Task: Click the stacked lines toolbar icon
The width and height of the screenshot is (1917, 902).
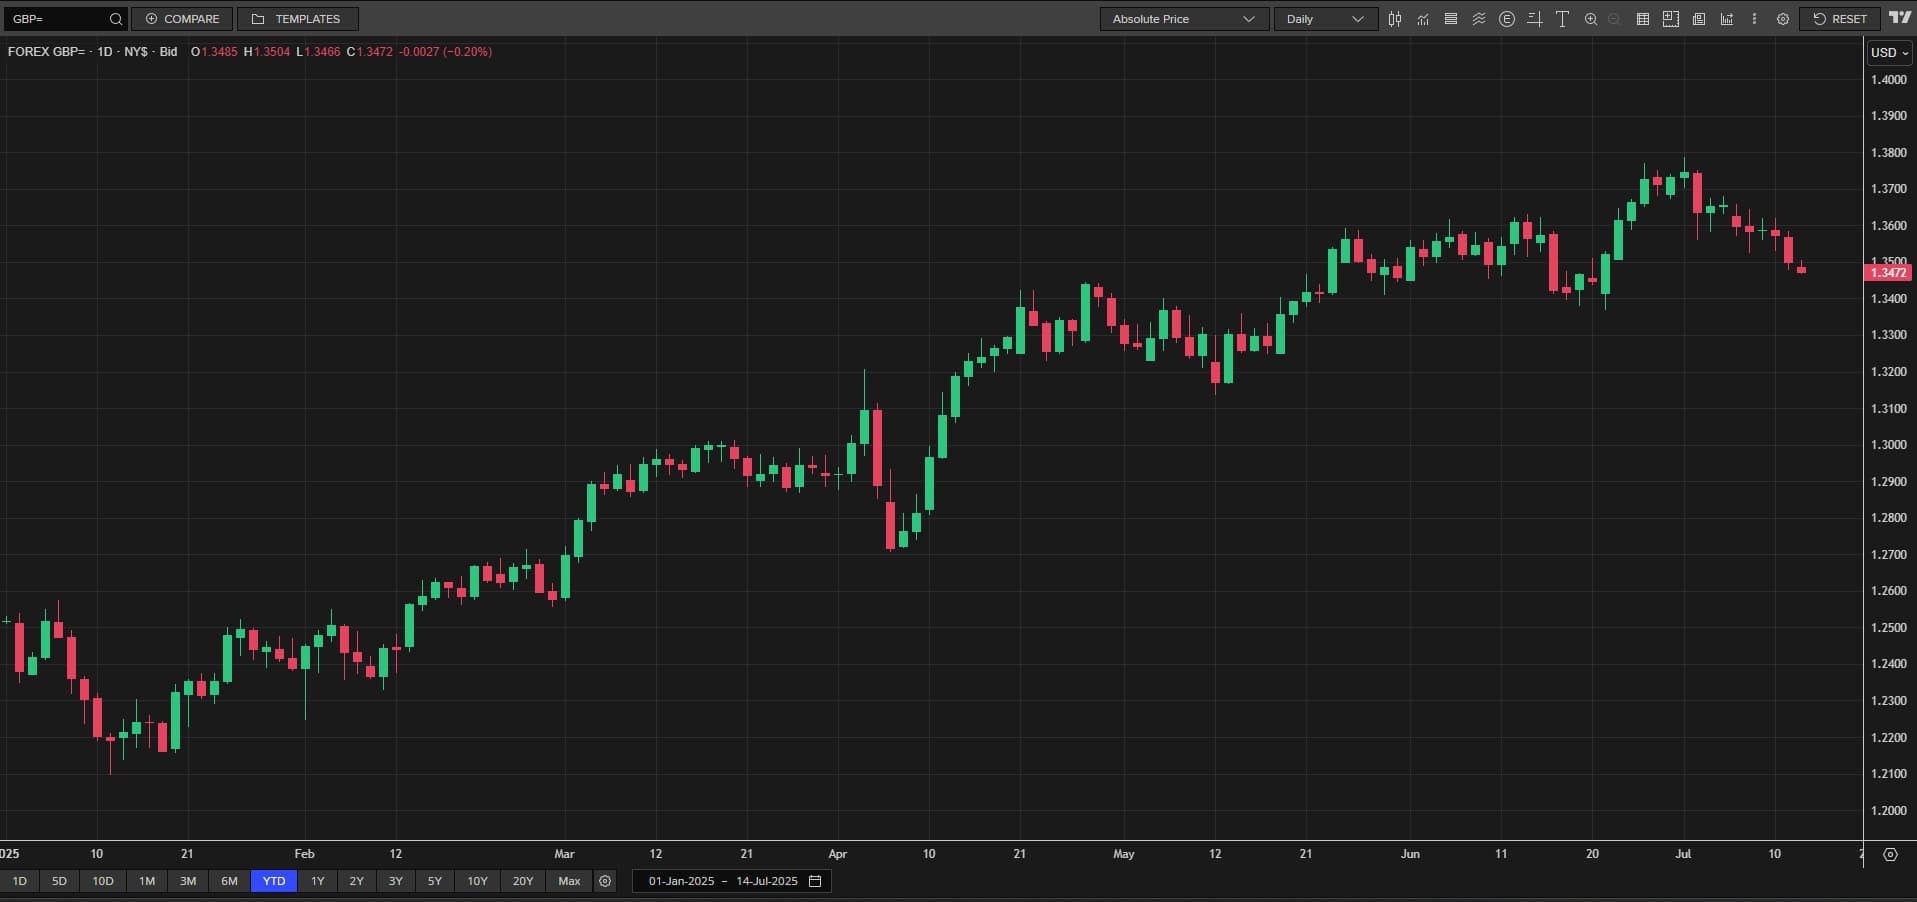Action: pos(1451,19)
